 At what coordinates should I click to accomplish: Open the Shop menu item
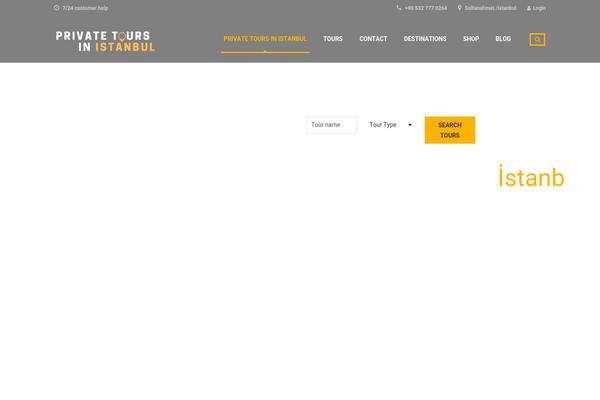471,39
